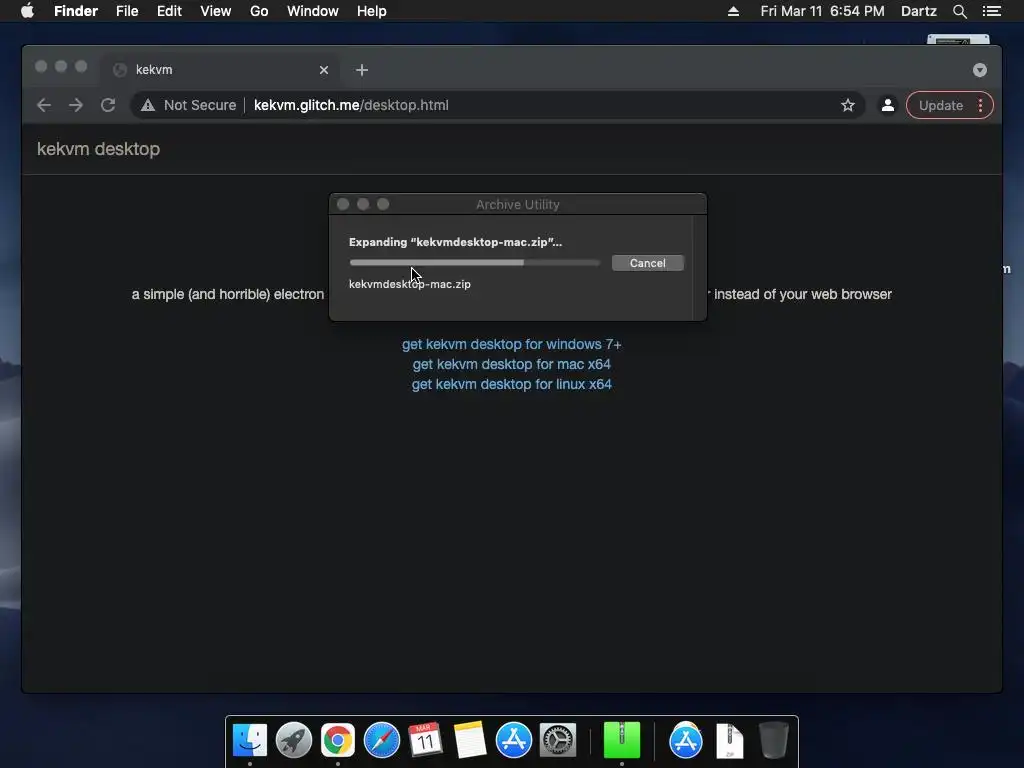
Task: Open the Trash from the Dock
Action: [774, 740]
